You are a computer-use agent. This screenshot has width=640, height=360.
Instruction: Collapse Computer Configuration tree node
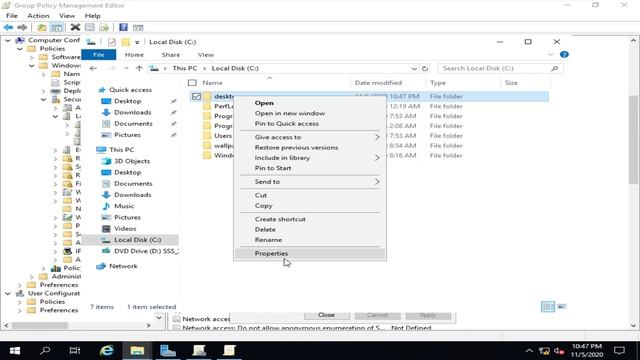[x=8, y=40]
